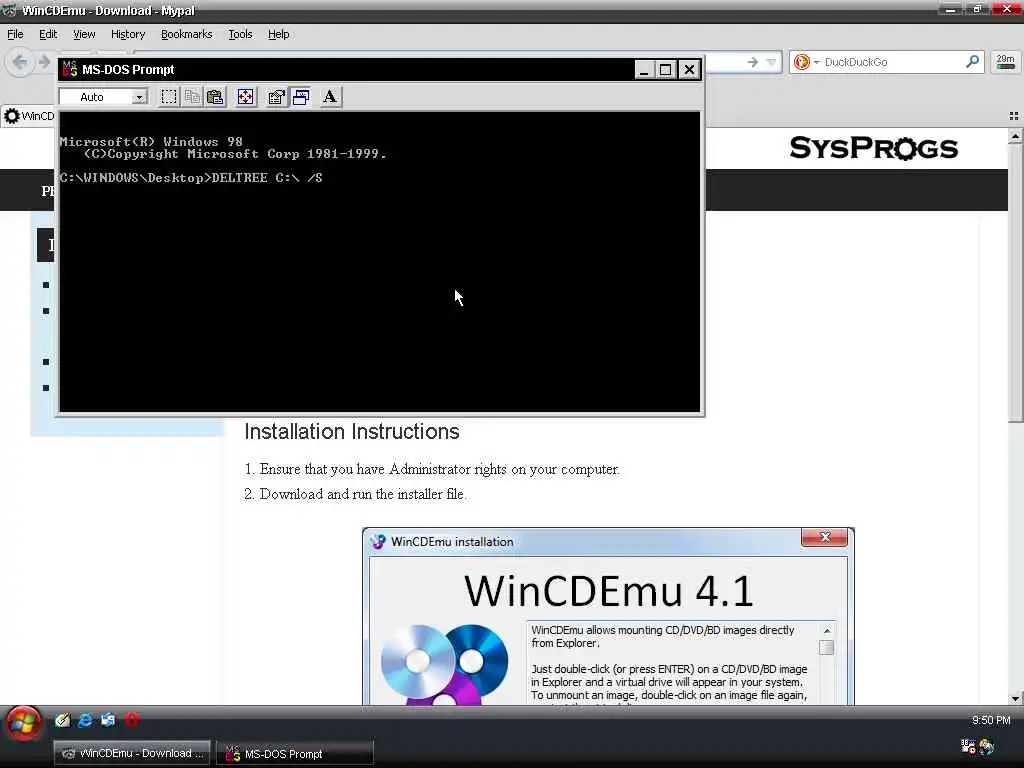Click the browser Forward arrow button

[x=44, y=62]
